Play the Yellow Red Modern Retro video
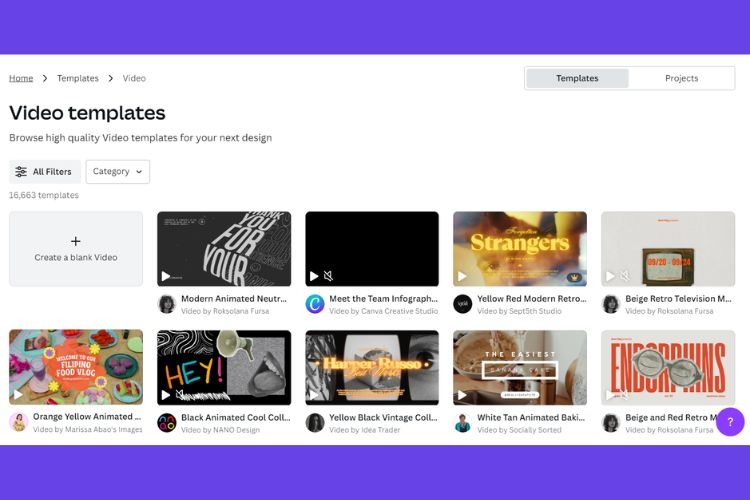 [462, 276]
